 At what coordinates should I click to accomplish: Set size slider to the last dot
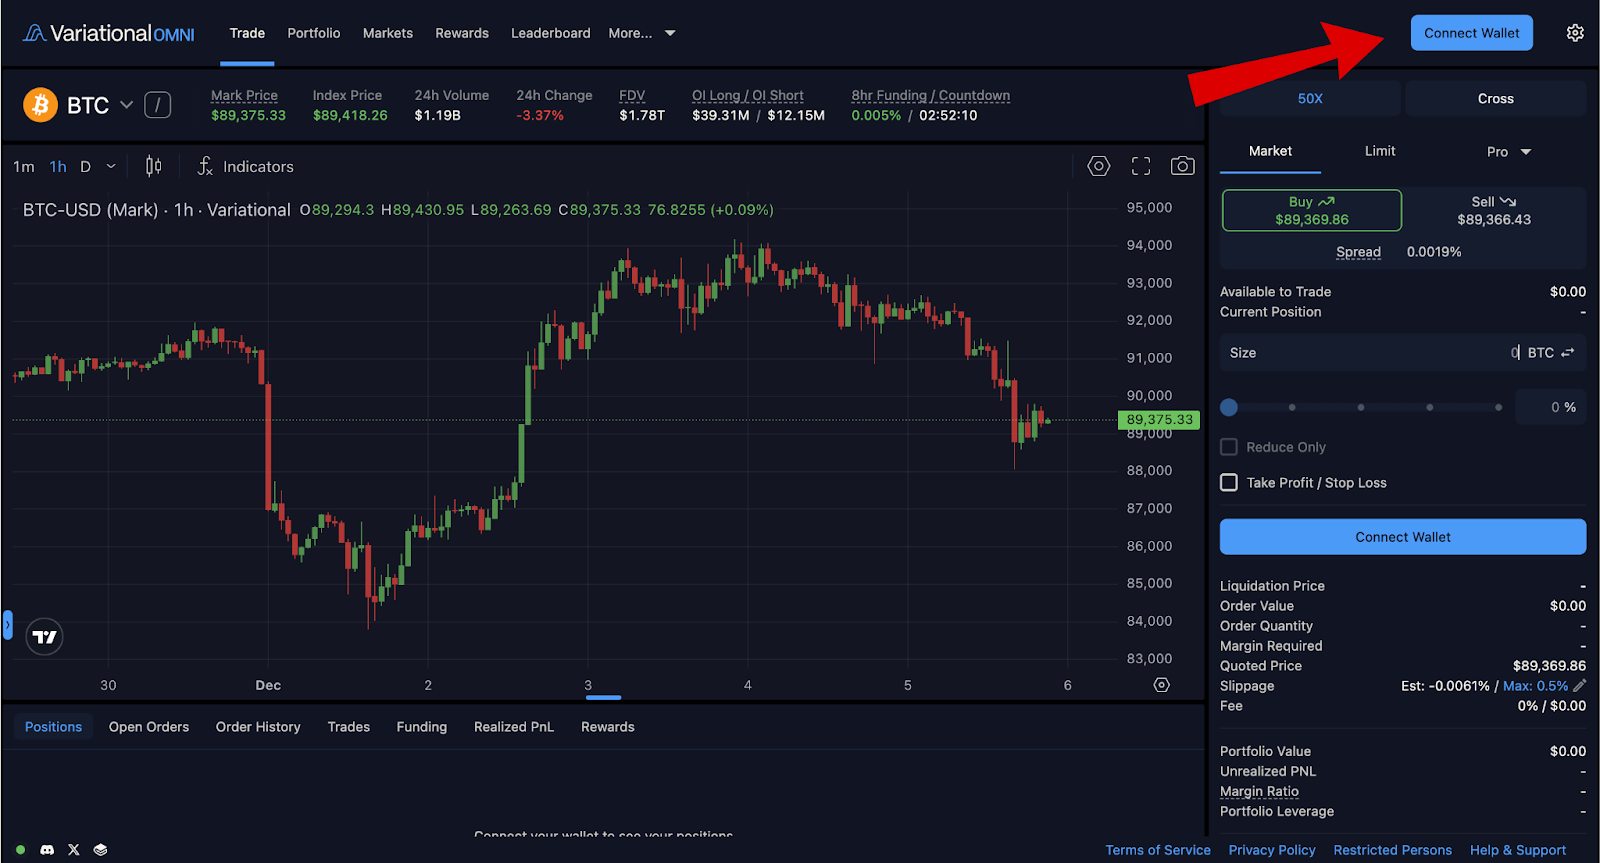1498,407
